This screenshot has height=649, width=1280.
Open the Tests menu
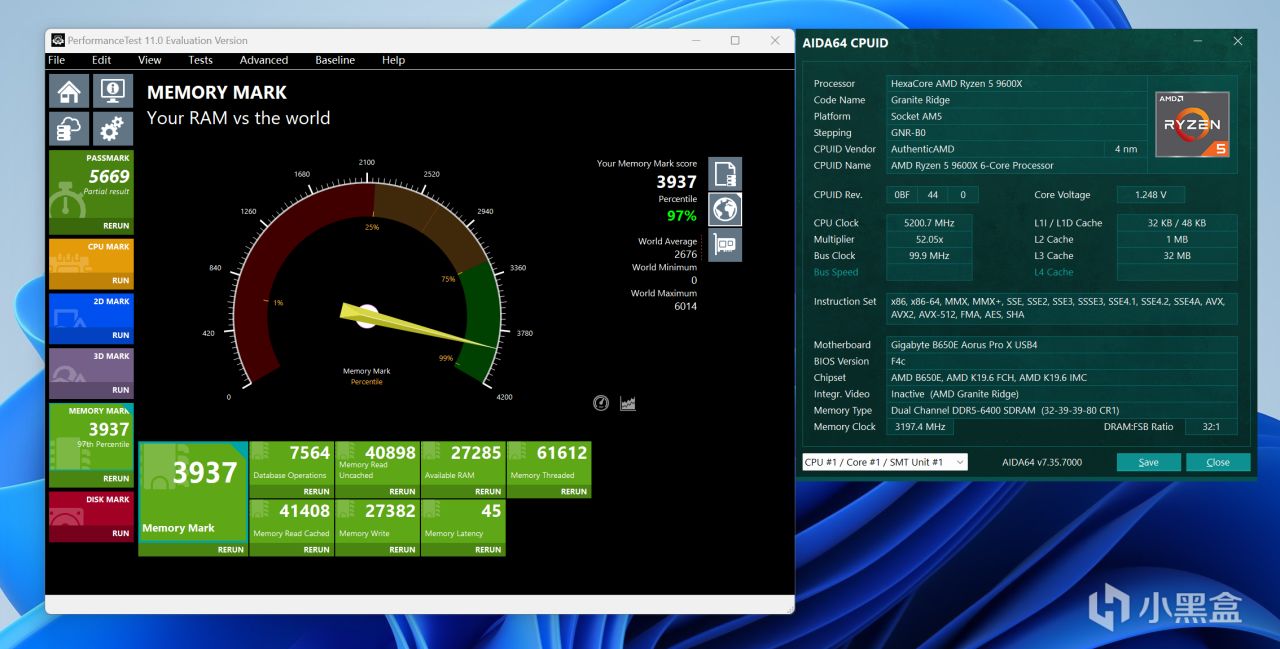pyautogui.click(x=200, y=60)
